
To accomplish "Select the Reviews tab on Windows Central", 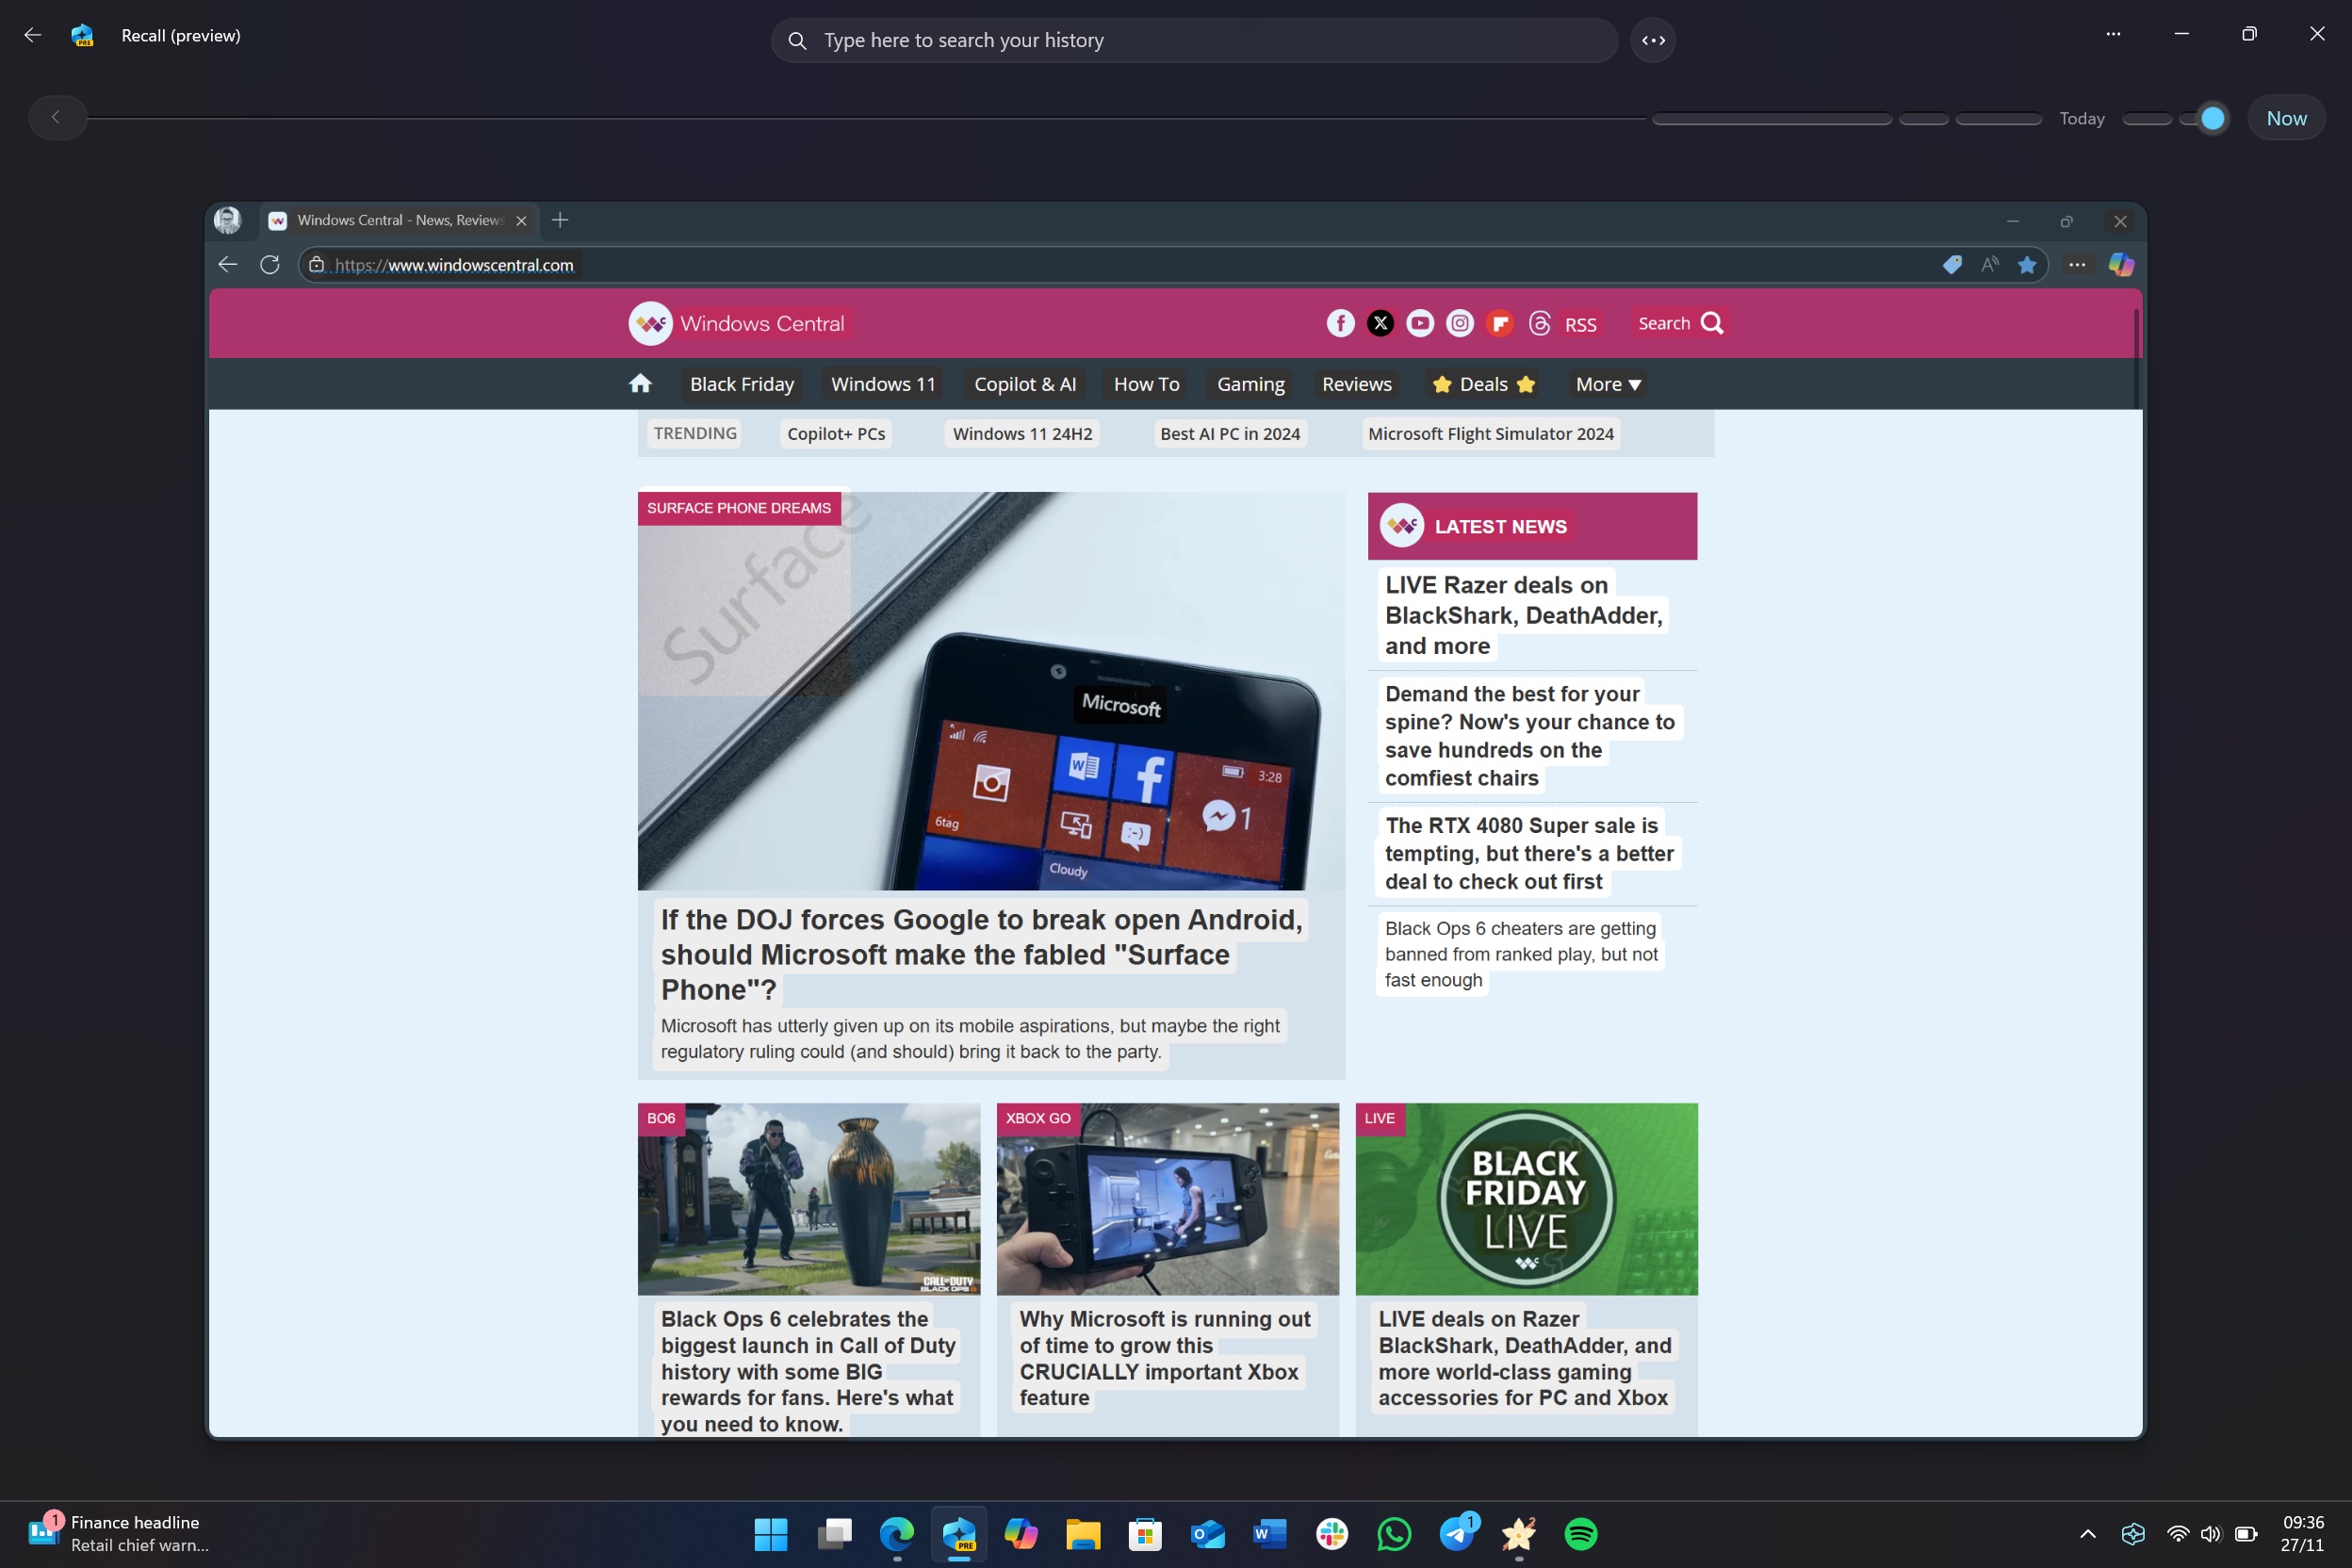I will [x=1356, y=384].
